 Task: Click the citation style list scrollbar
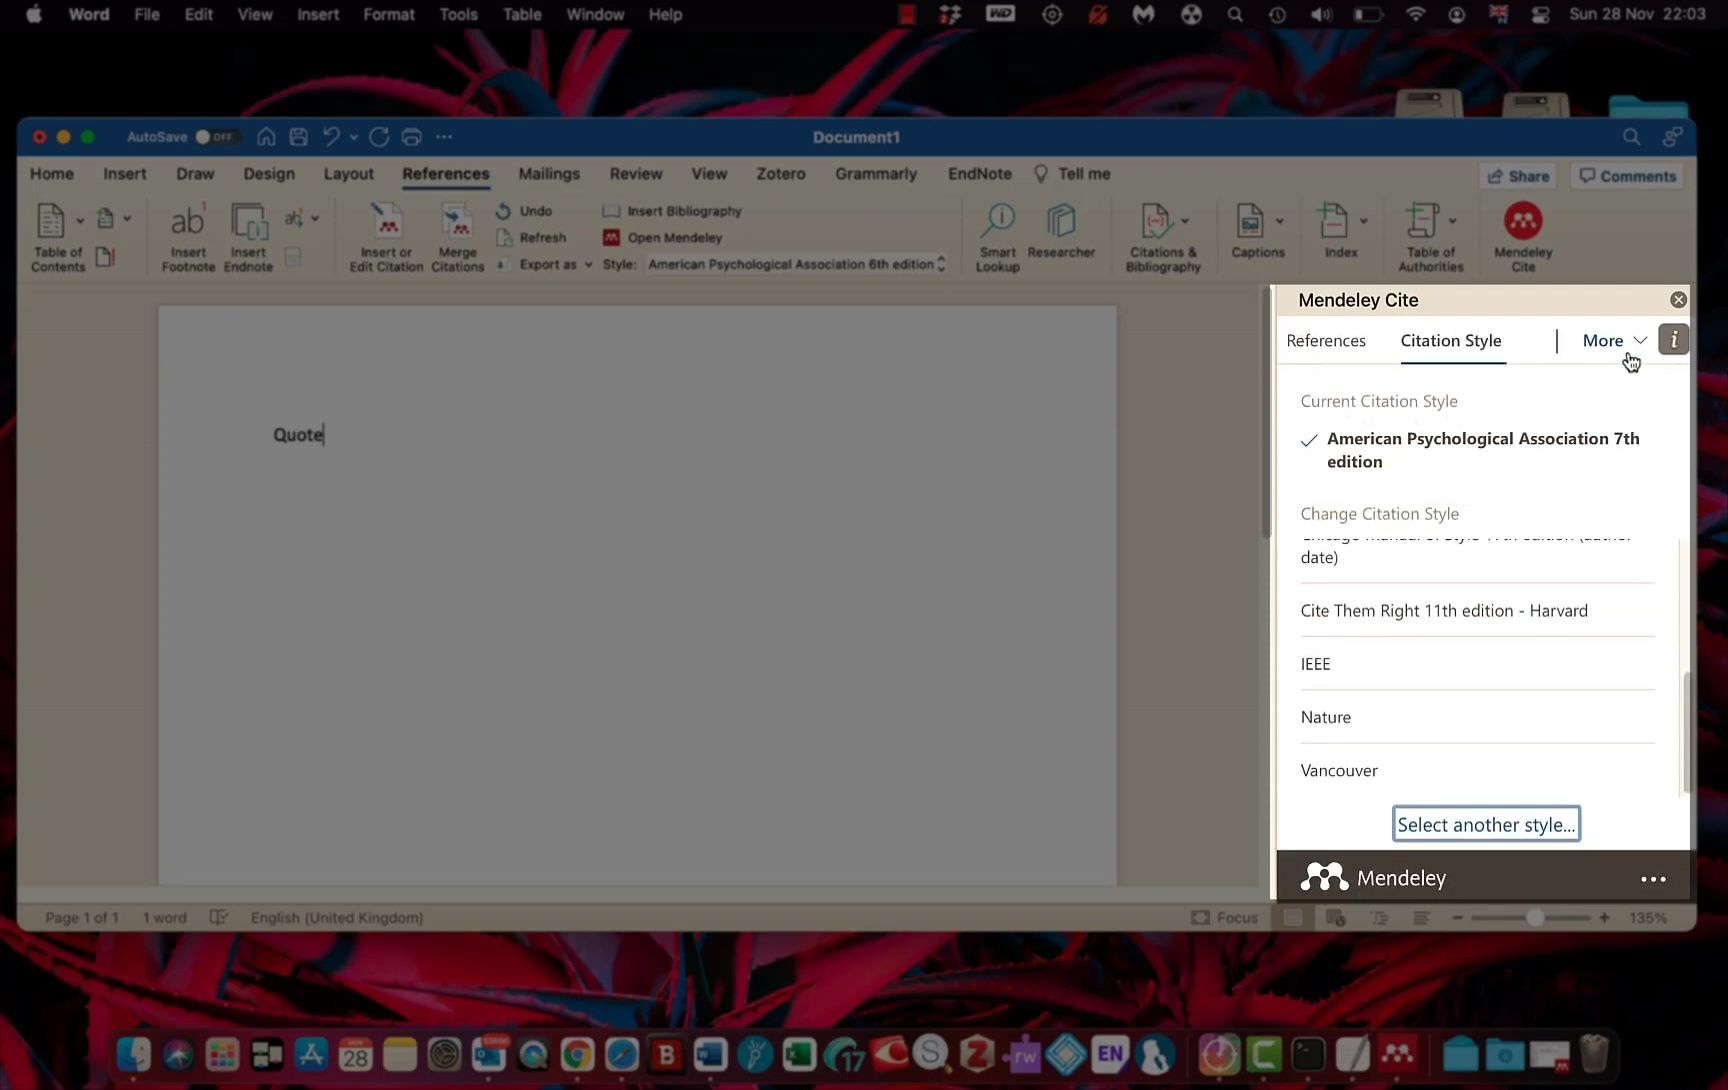1687,733
